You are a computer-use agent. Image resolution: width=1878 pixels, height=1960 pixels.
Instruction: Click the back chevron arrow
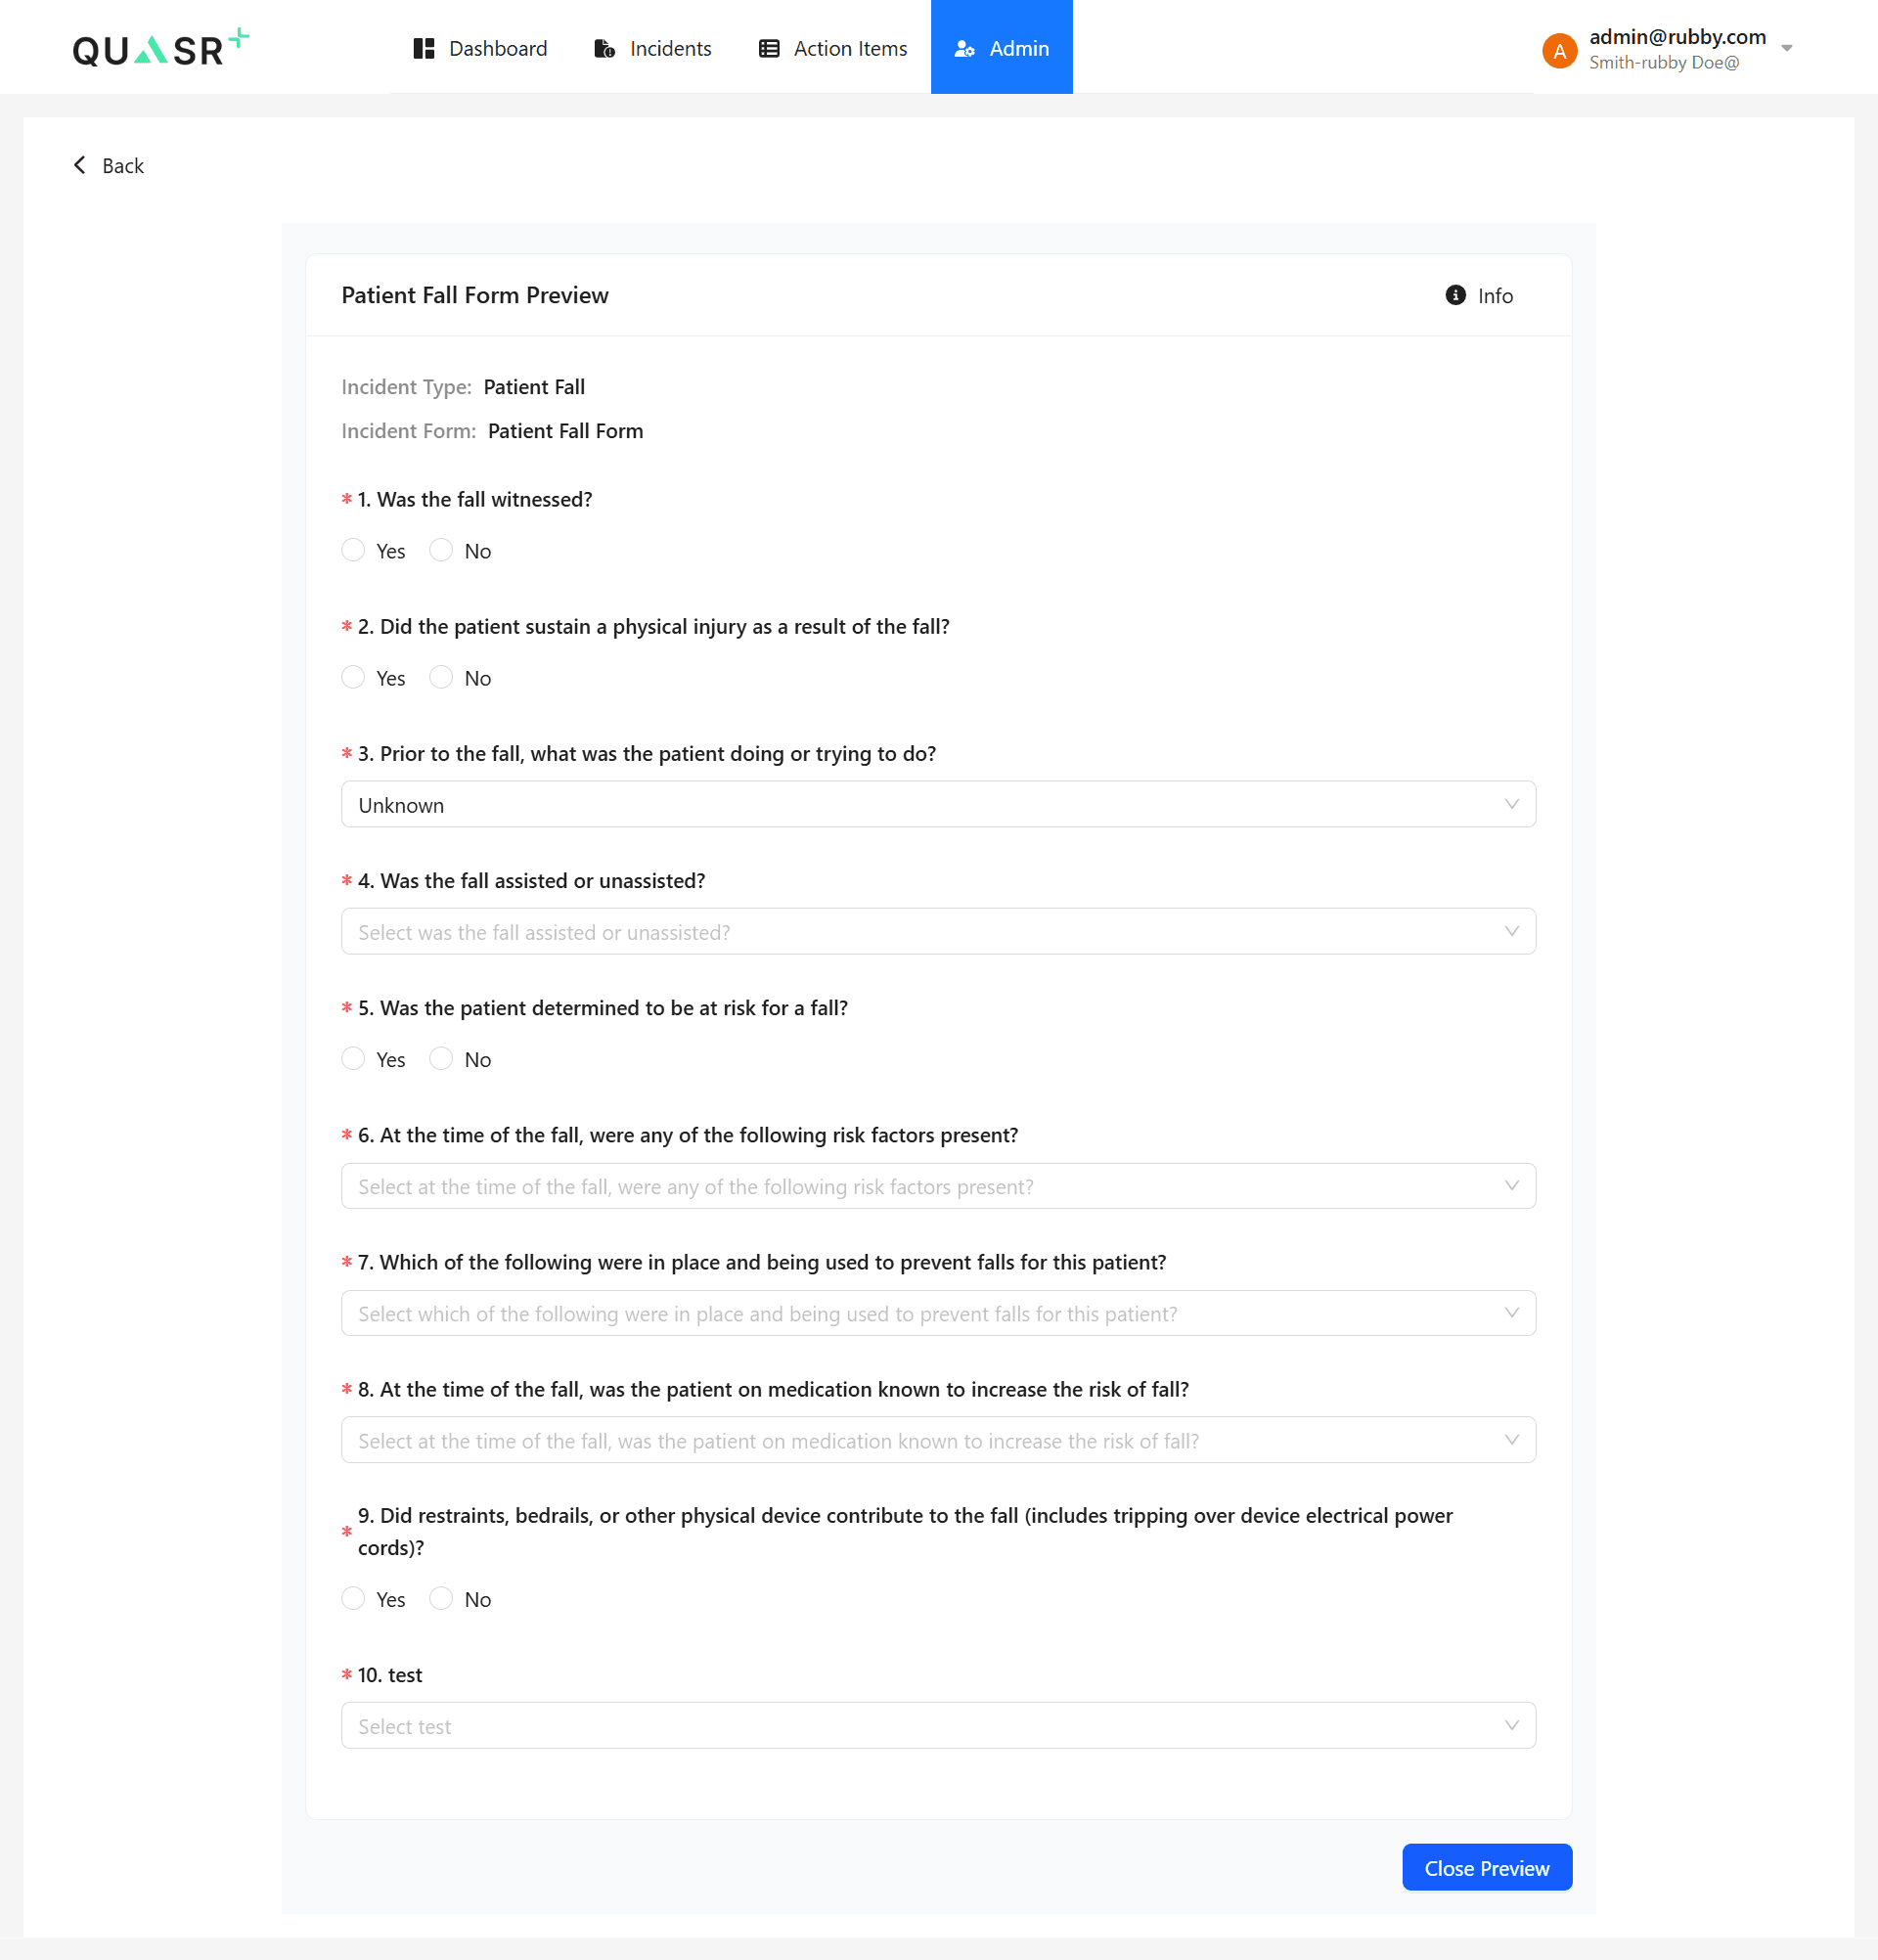pos(80,165)
